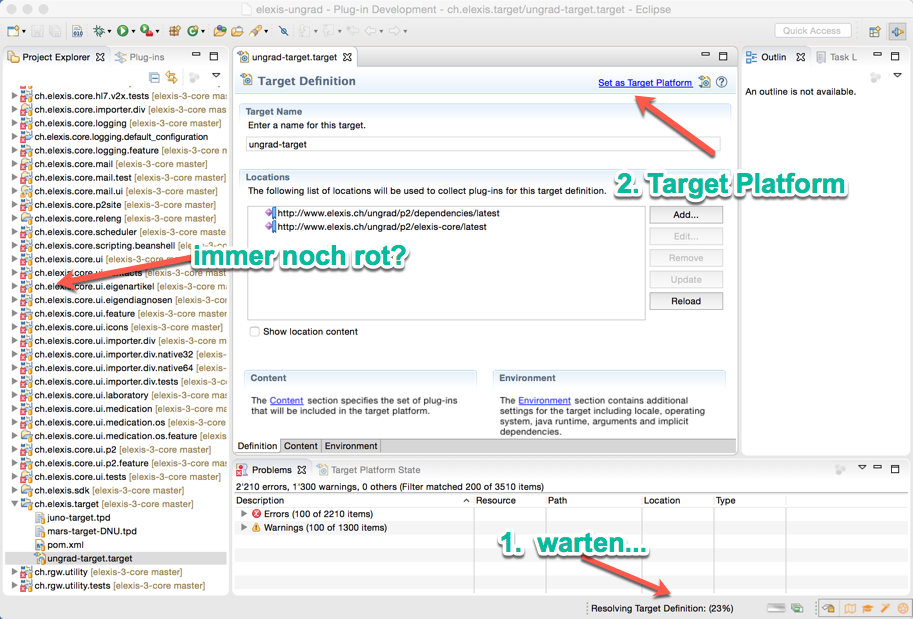Viewport: 913px width, 619px height.
Task: Click the tag icon in the status bar
Action: pos(830,609)
